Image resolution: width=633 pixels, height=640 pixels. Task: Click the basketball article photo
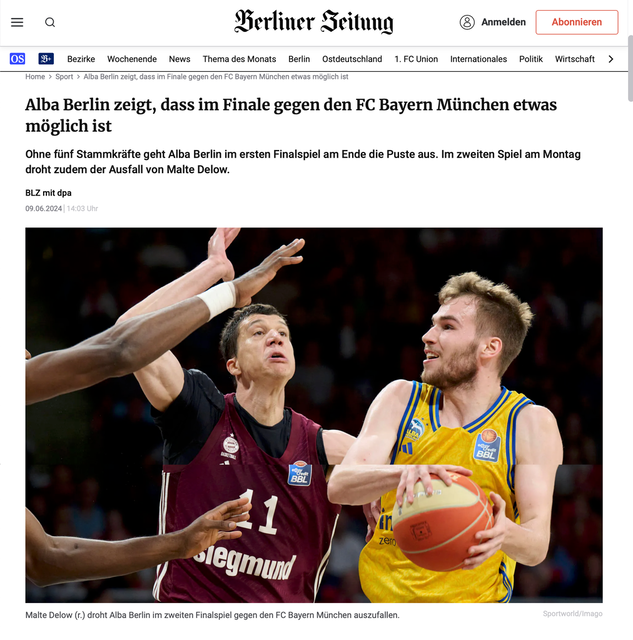(x=314, y=415)
